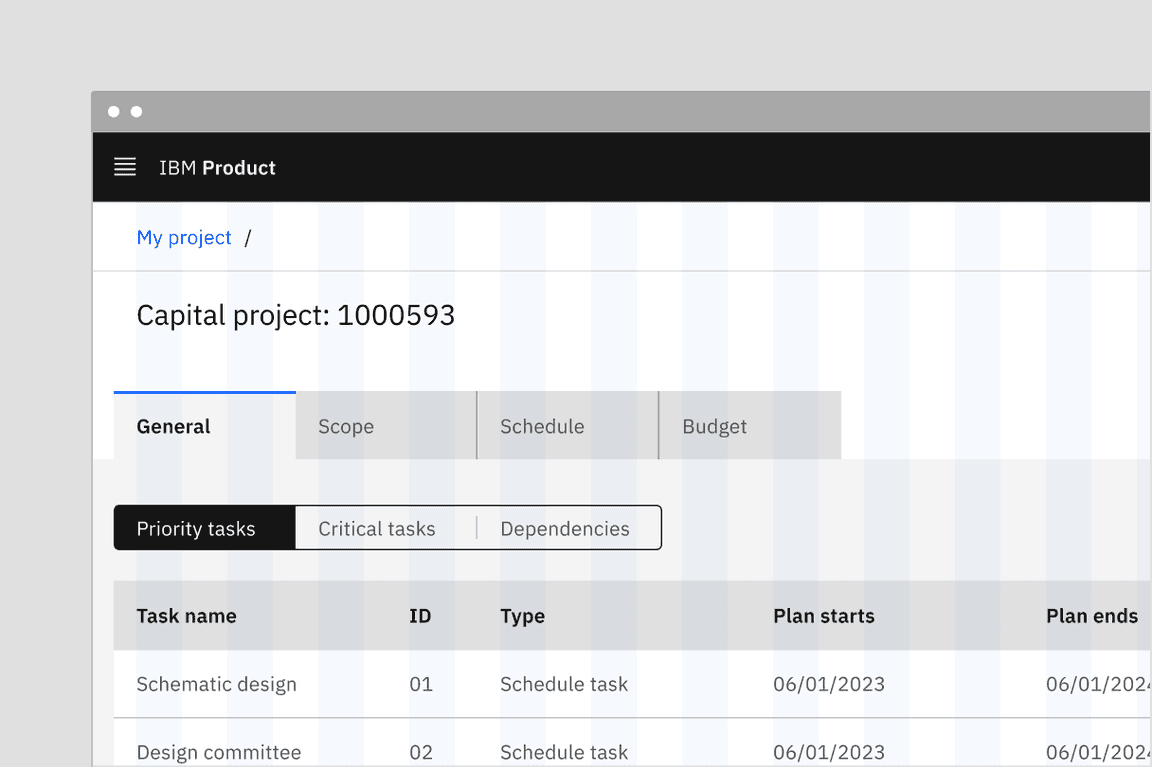Select the Design committee task row
This screenshot has width=1152, height=767.
tap(632, 743)
